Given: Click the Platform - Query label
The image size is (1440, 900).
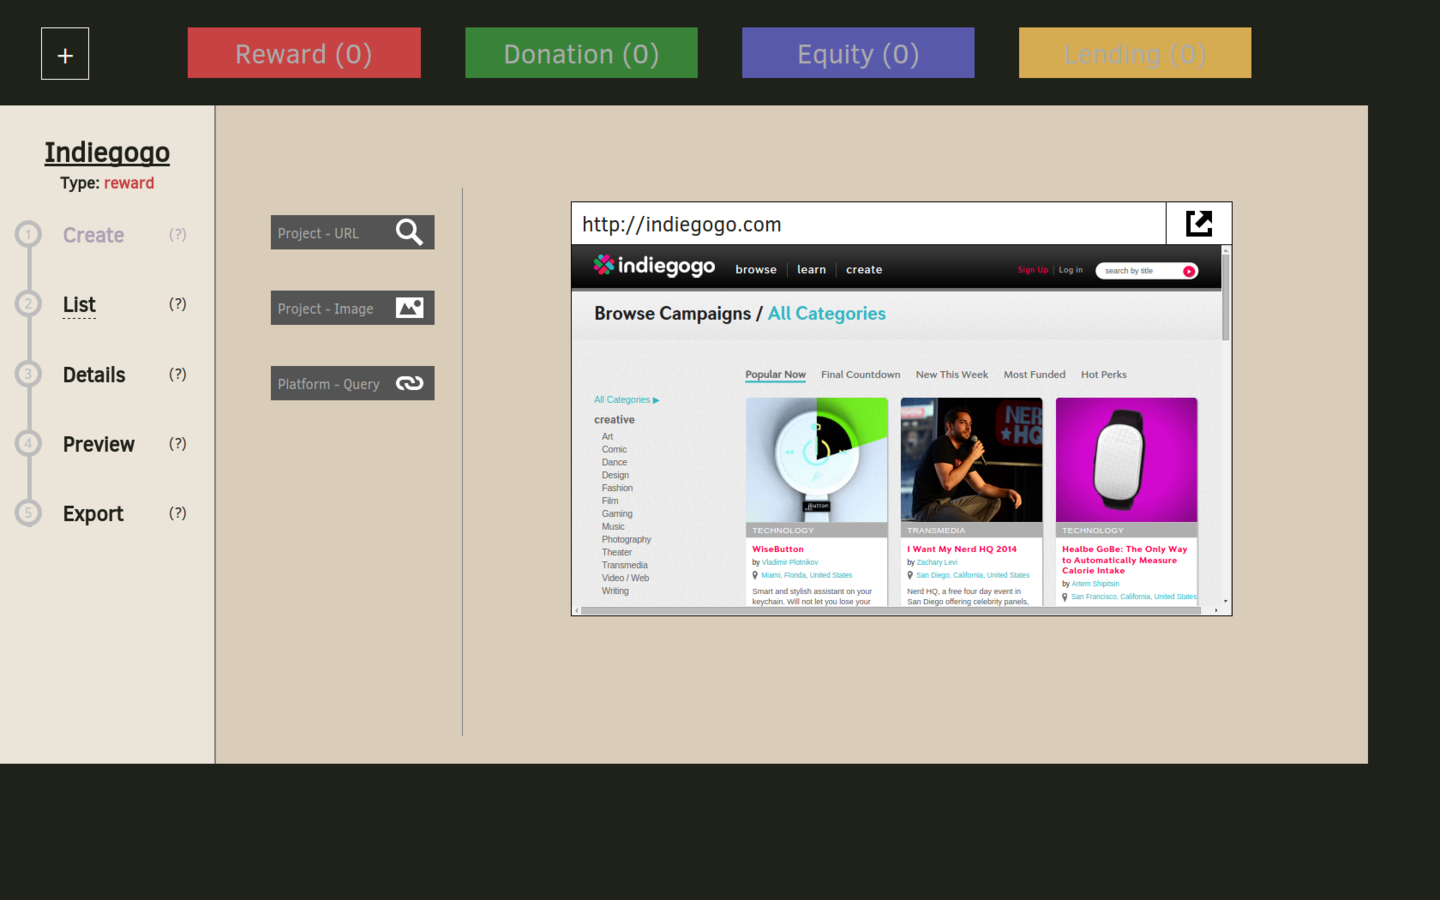Looking at the screenshot, I should [x=328, y=384].
